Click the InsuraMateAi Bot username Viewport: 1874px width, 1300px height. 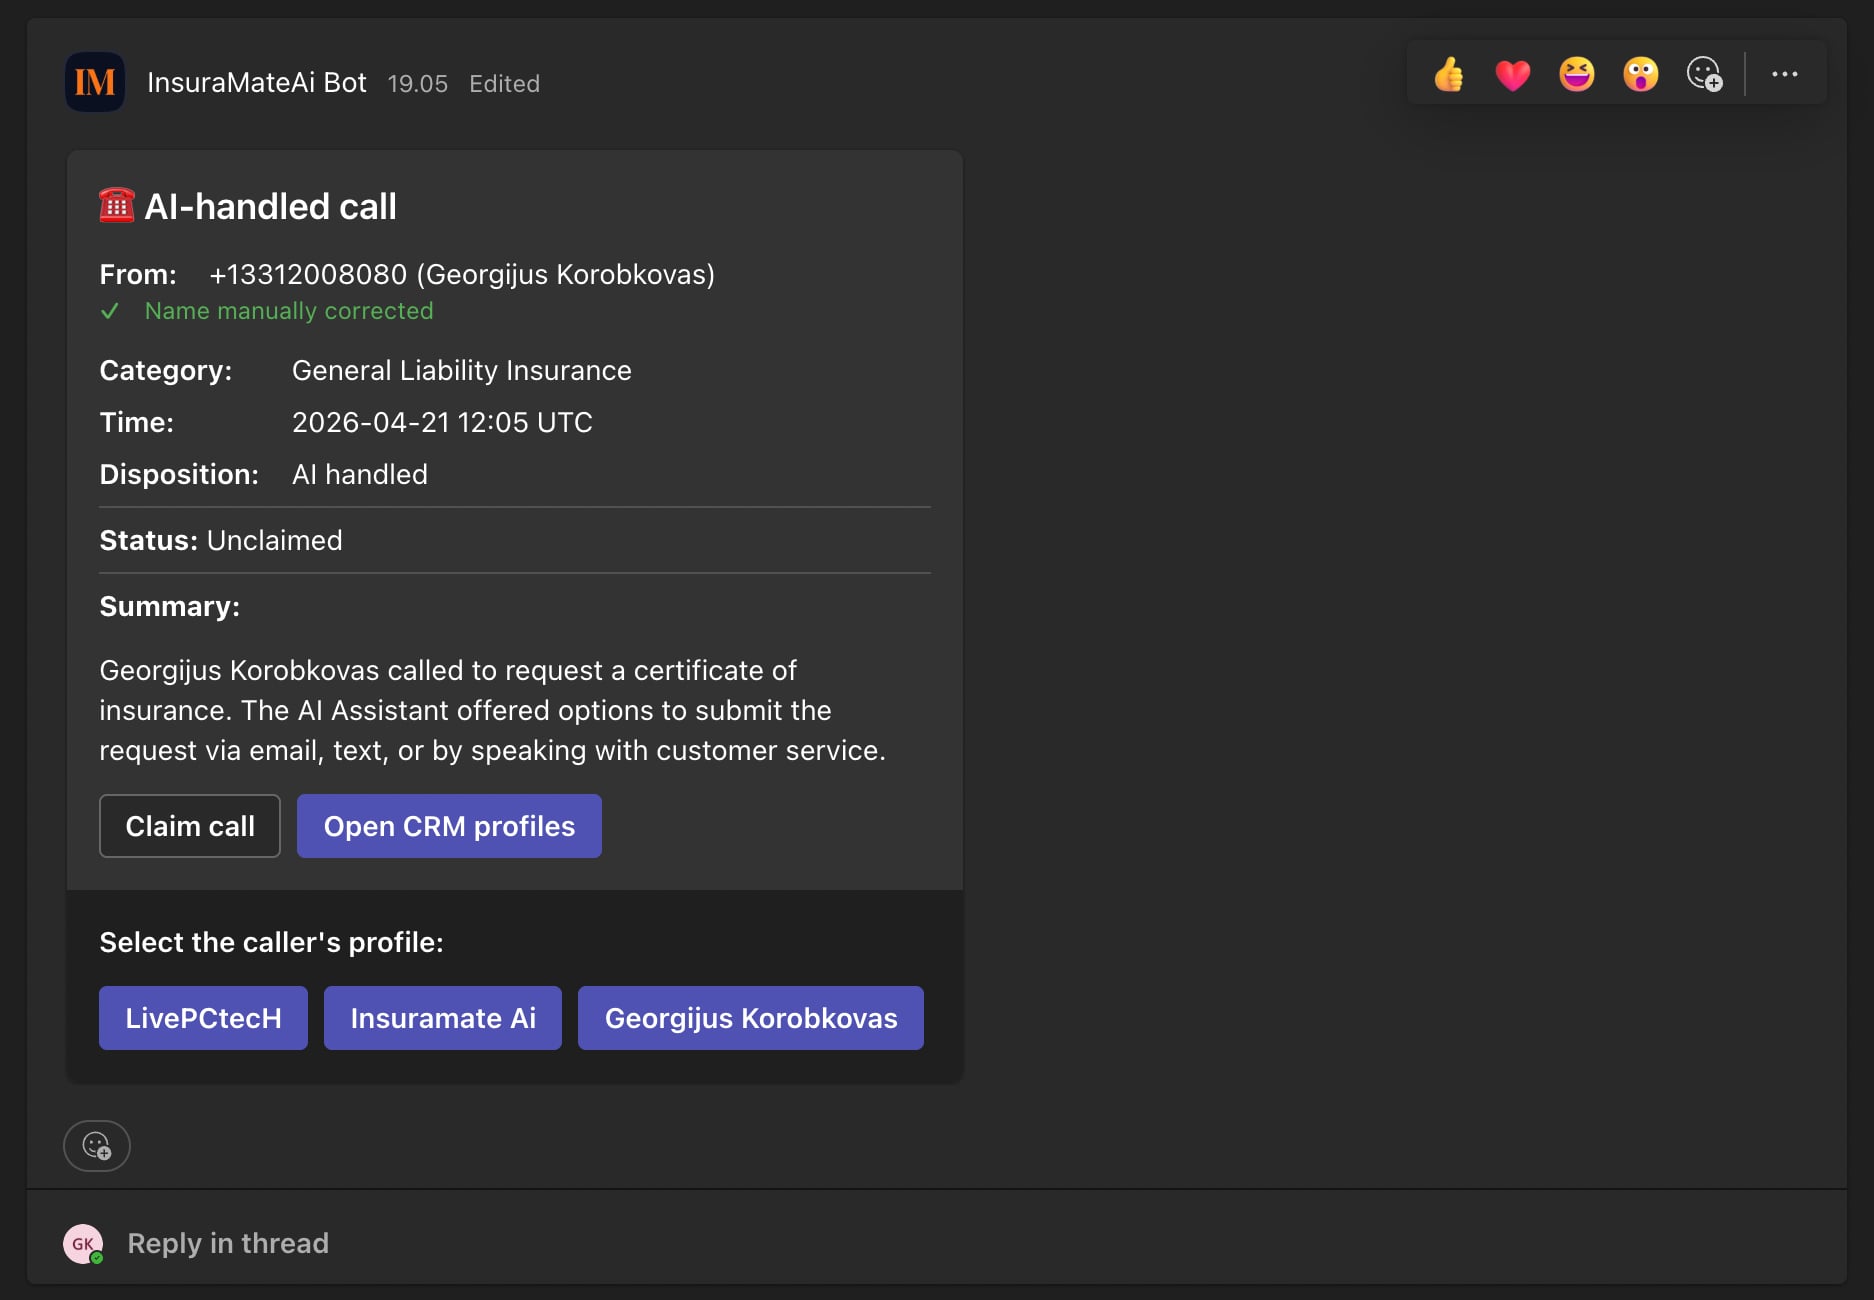click(x=258, y=82)
